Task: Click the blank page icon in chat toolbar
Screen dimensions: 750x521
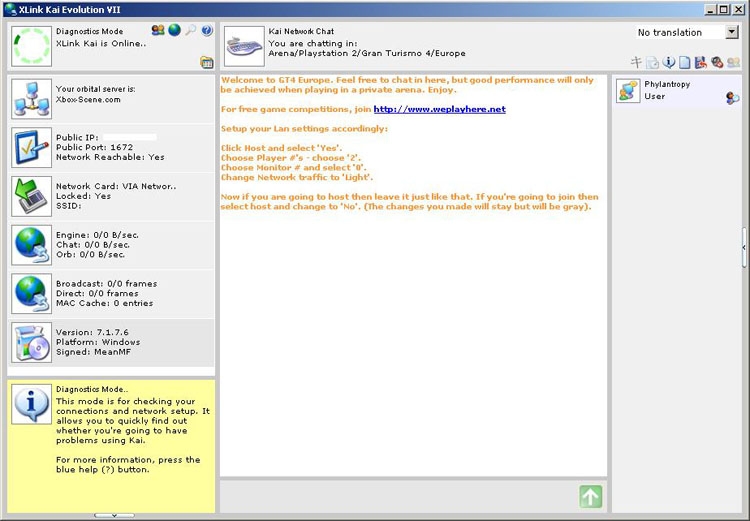Action: tap(685, 62)
